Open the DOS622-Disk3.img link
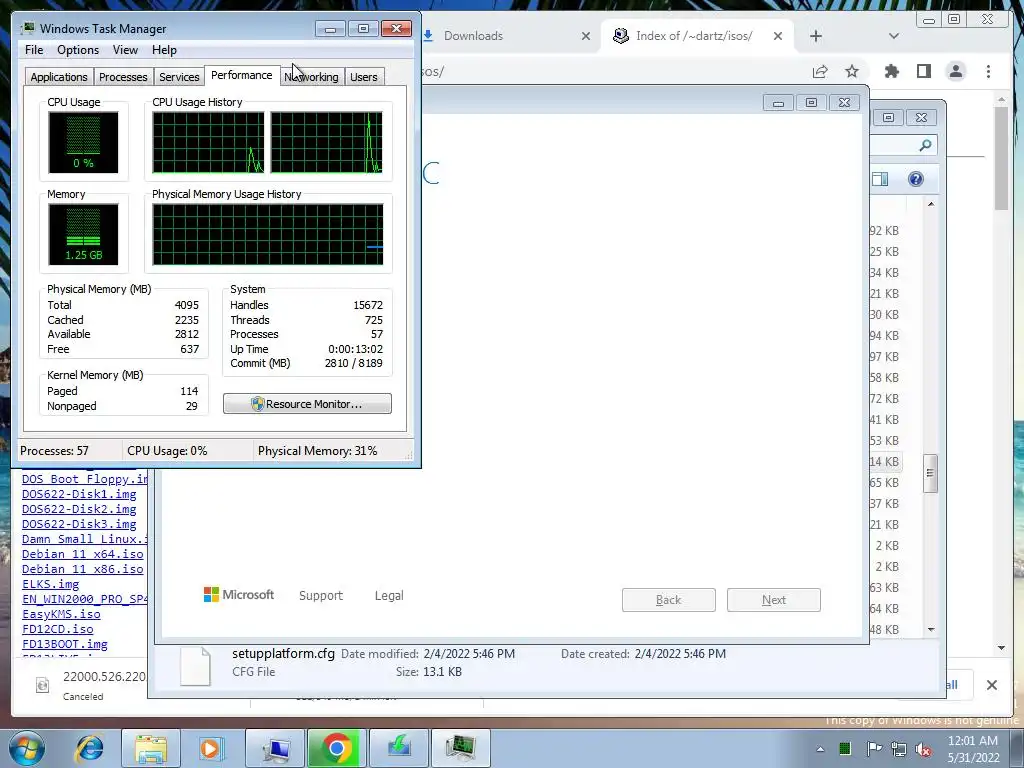 (x=79, y=524)
